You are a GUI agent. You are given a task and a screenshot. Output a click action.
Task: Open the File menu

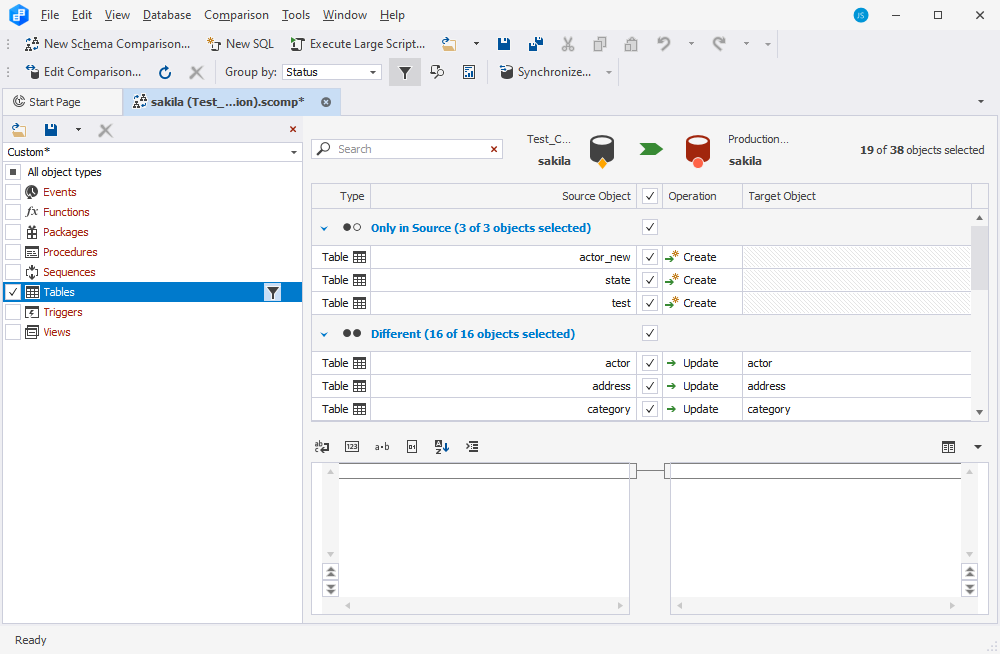[x=50, y=15]
